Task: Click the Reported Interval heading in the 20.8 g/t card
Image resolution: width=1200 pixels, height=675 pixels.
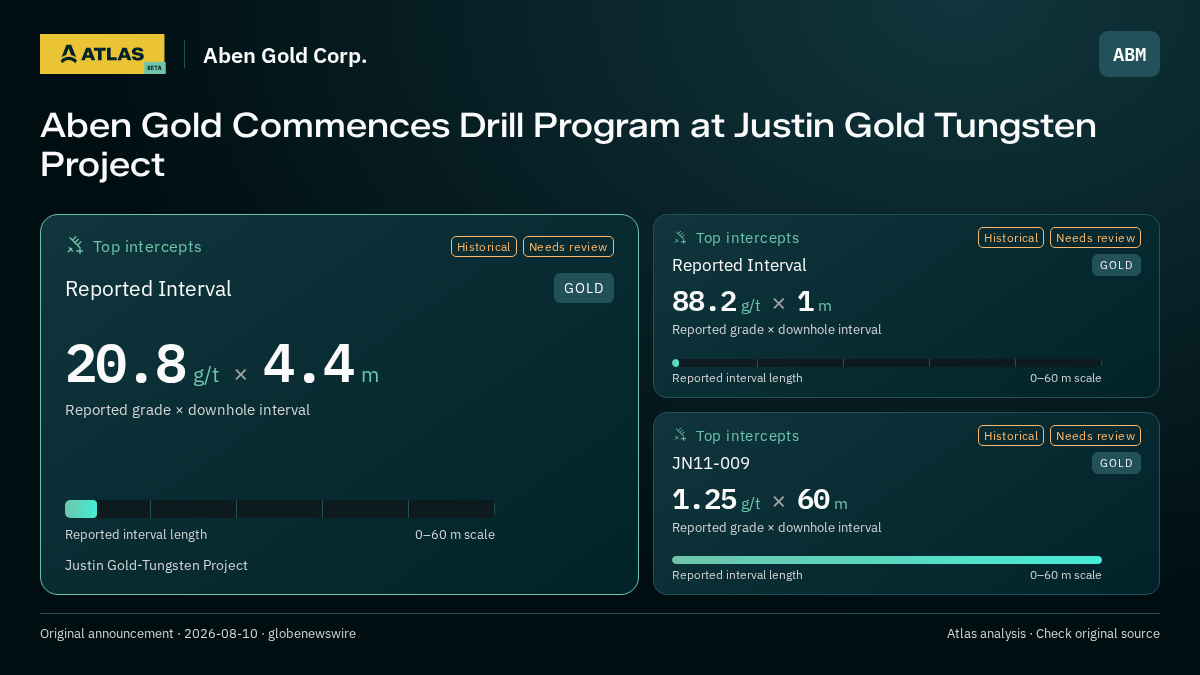Action: pyautogui.click(x=148, y=289)
